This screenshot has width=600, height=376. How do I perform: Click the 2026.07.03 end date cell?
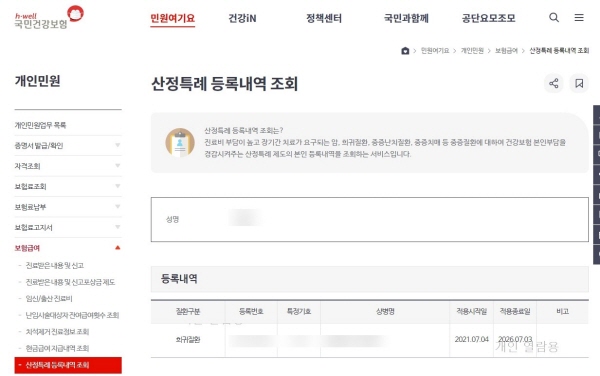(x=515, y=339)
